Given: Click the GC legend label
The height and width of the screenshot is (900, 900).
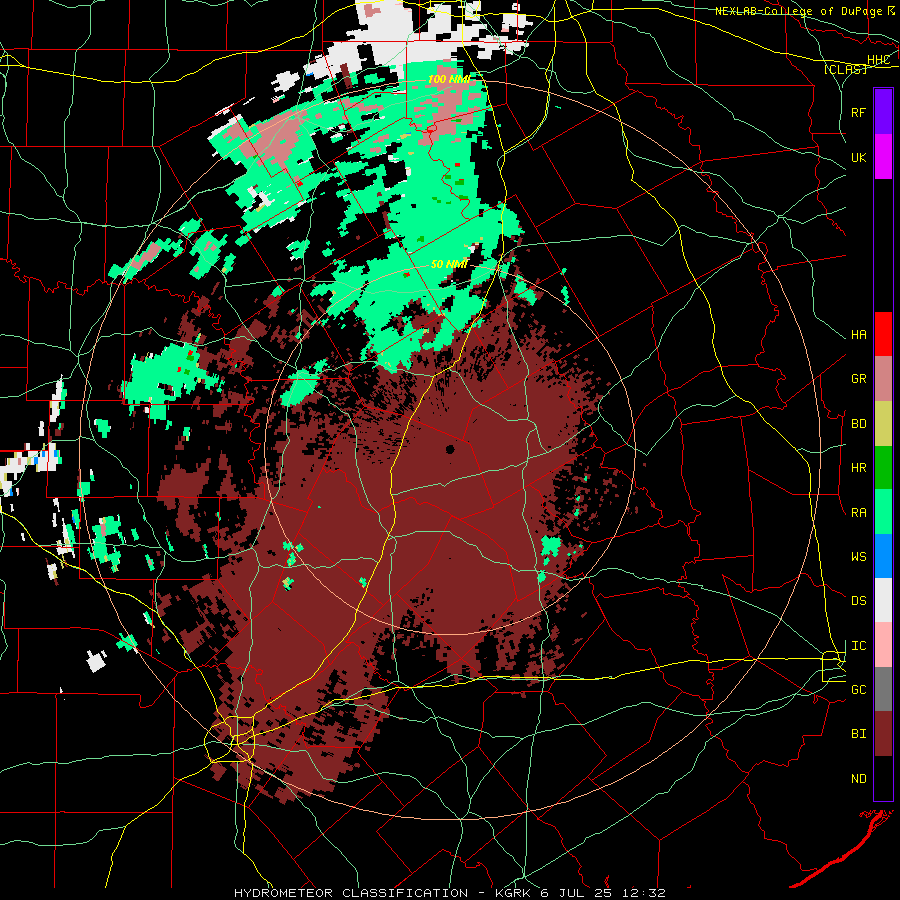Looking at the screenshot, I should point(858,690).
